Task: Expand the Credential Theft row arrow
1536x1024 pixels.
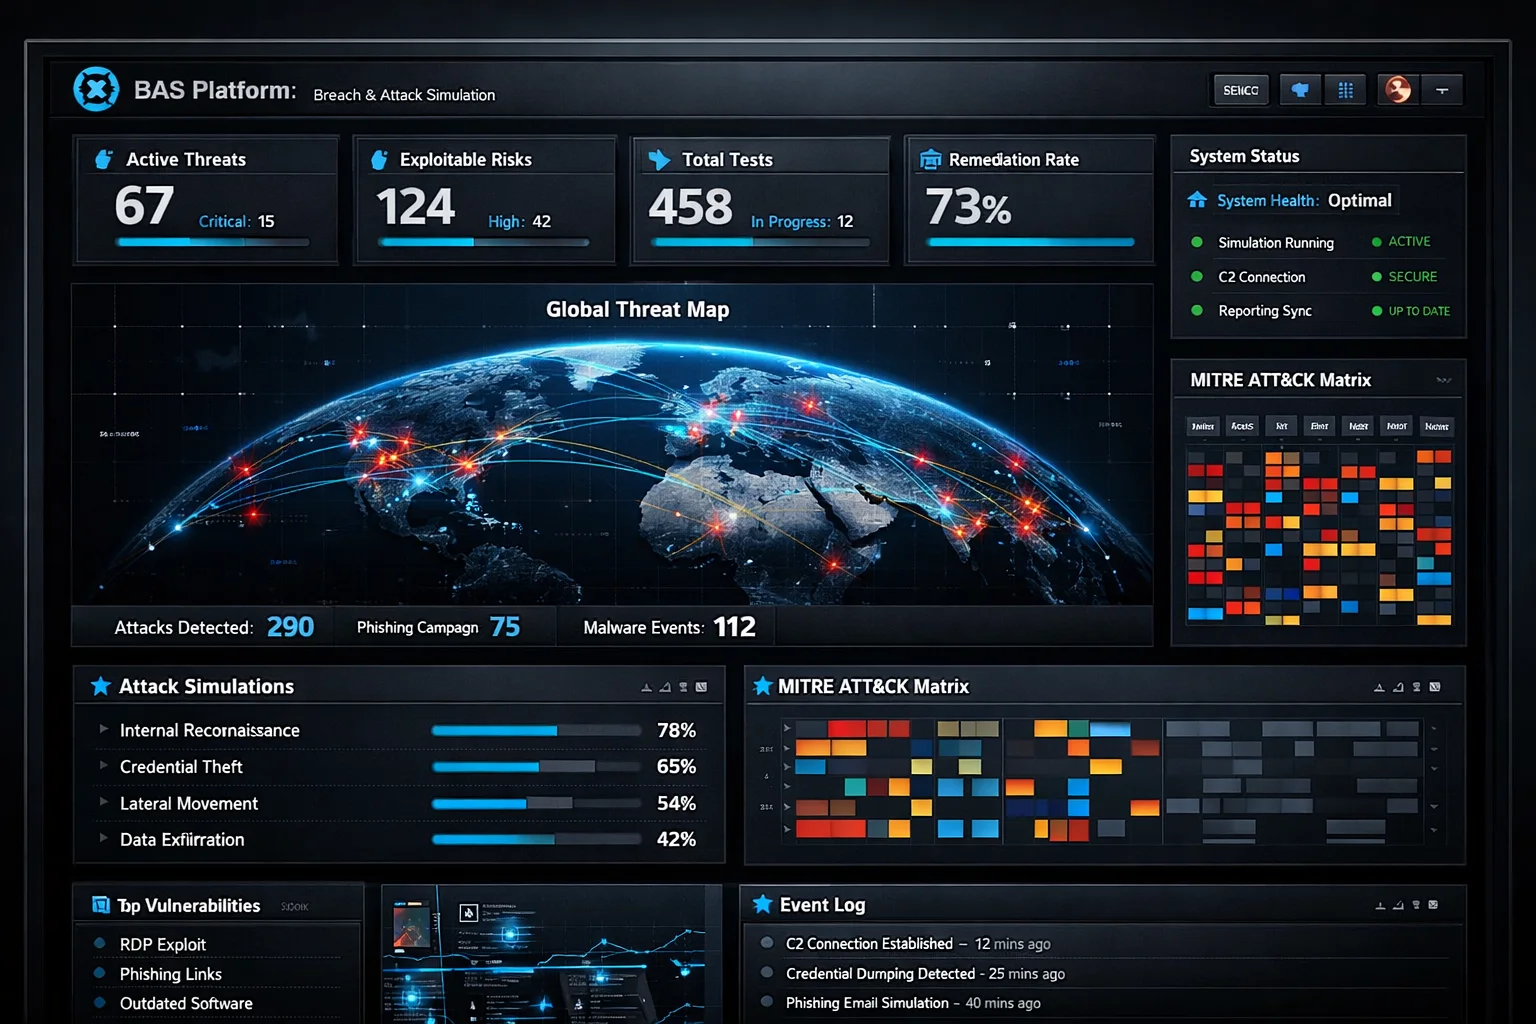Action: tap(103, 765)
